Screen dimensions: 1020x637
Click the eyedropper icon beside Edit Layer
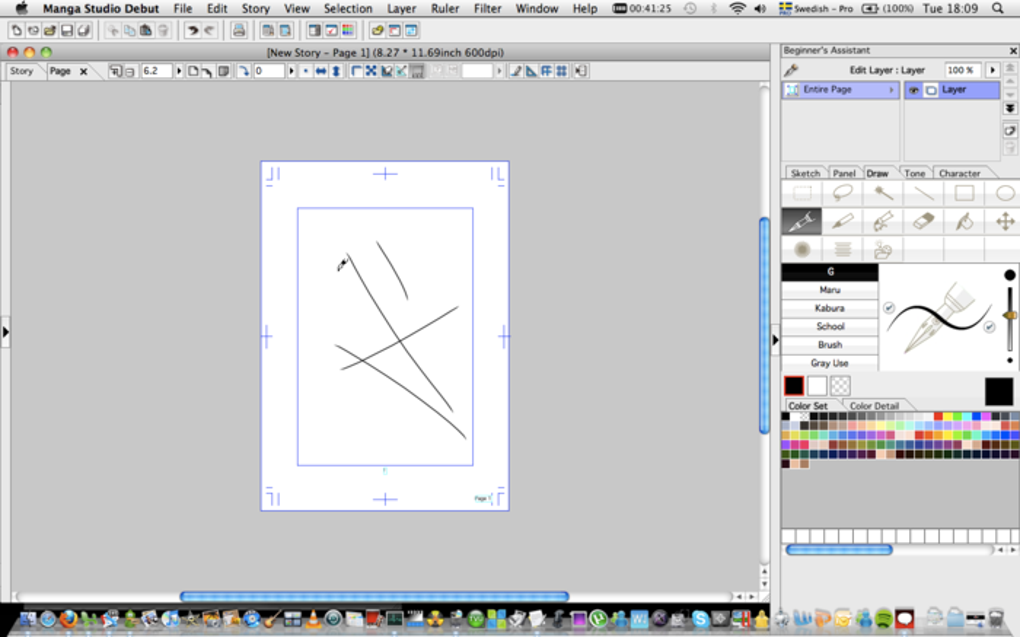point(792,70)
